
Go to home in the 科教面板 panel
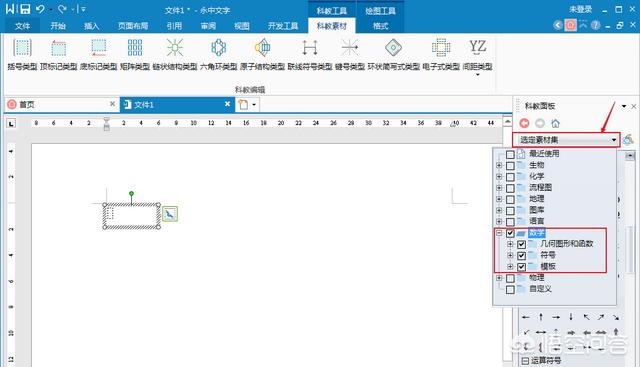556,123
